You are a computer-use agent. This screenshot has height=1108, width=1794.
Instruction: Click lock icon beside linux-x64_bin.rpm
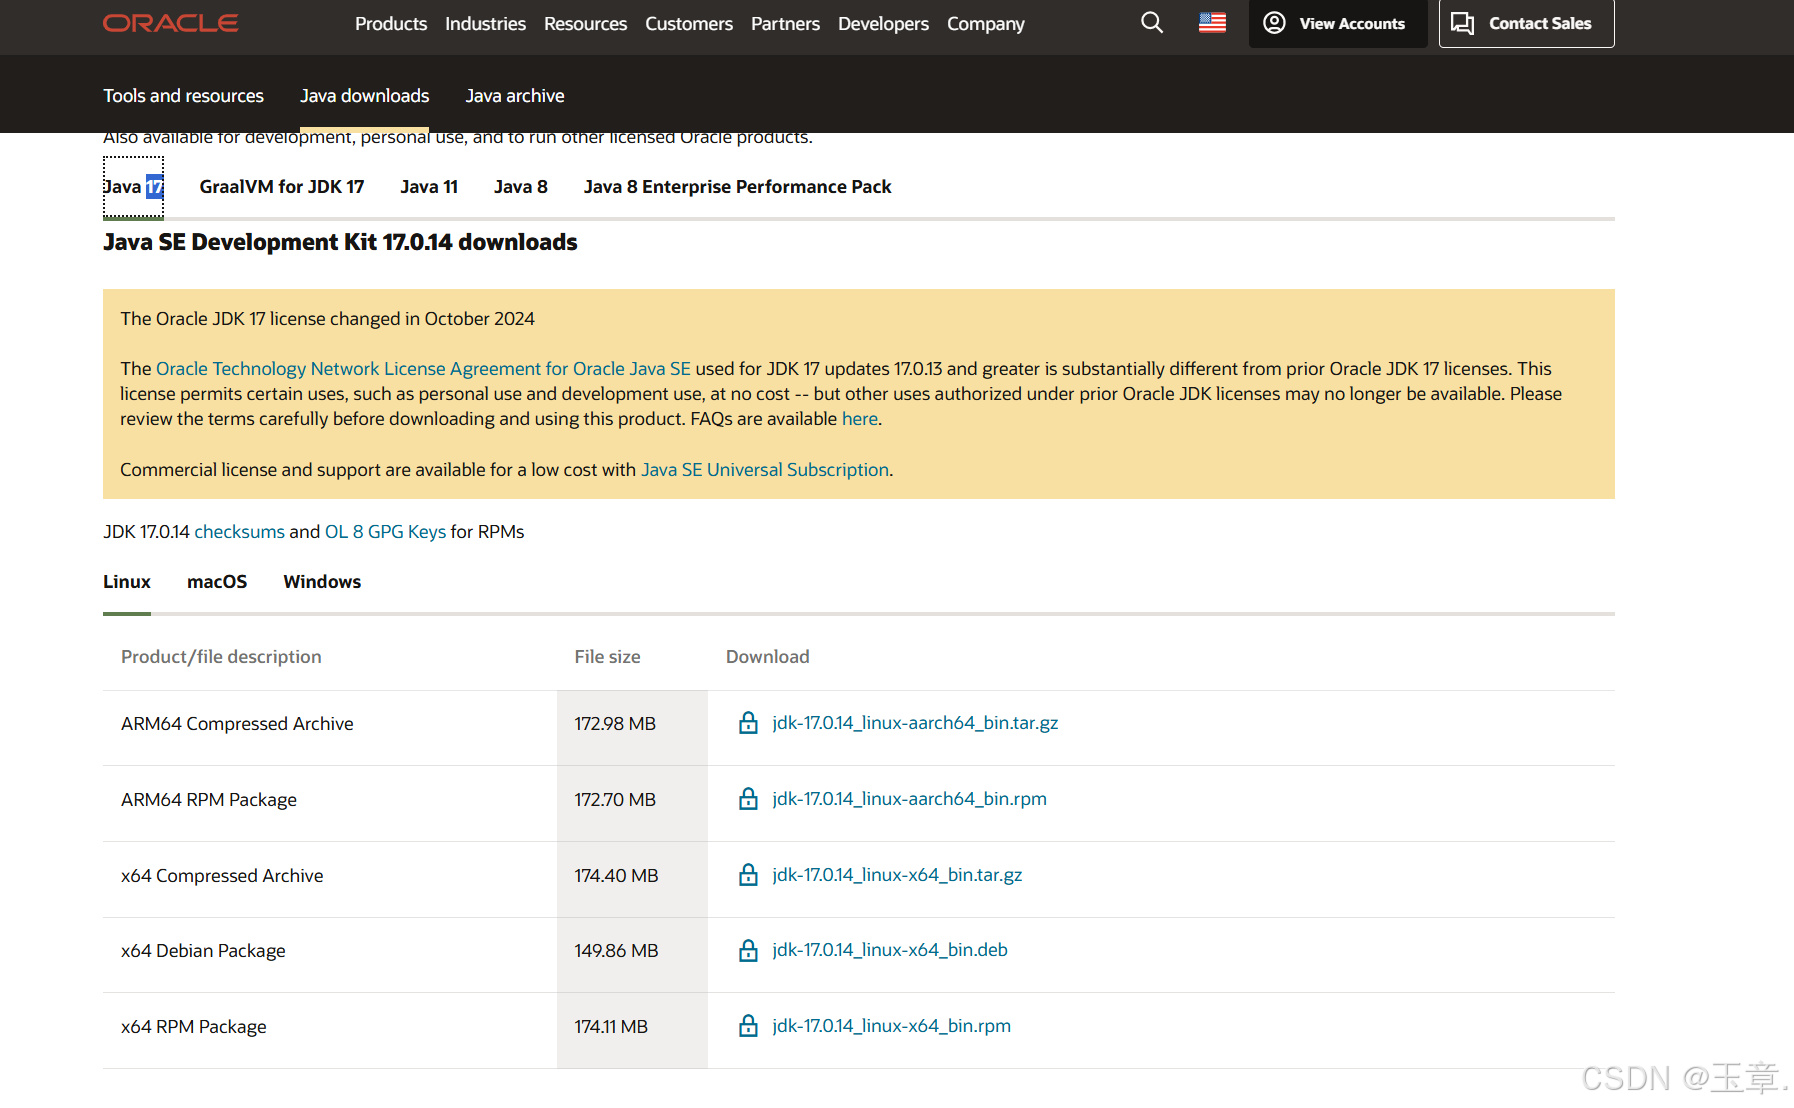click(748, 1025)
